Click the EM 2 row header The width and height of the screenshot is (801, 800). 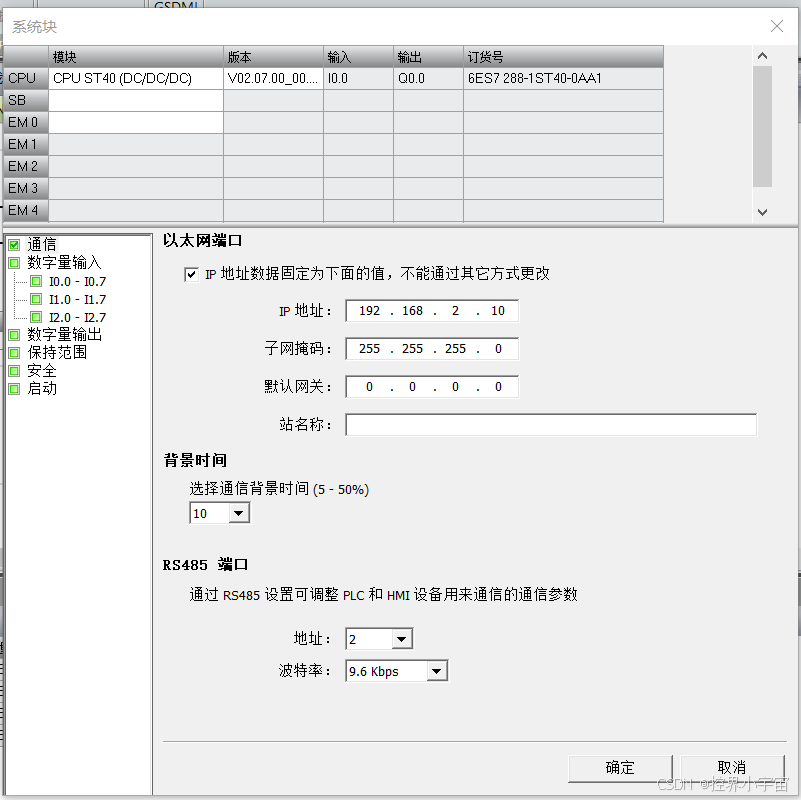[x=26, y=166]
